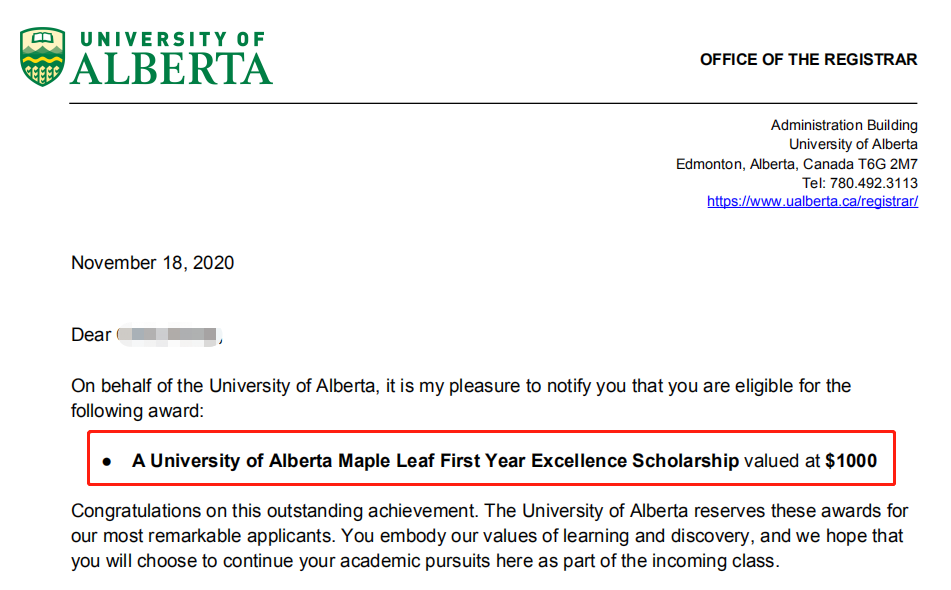The height and width of the screenshot is (590, 951).
Task: Click the "UNIVERSITY OF" text in the logo
Action: coord(172,39)
